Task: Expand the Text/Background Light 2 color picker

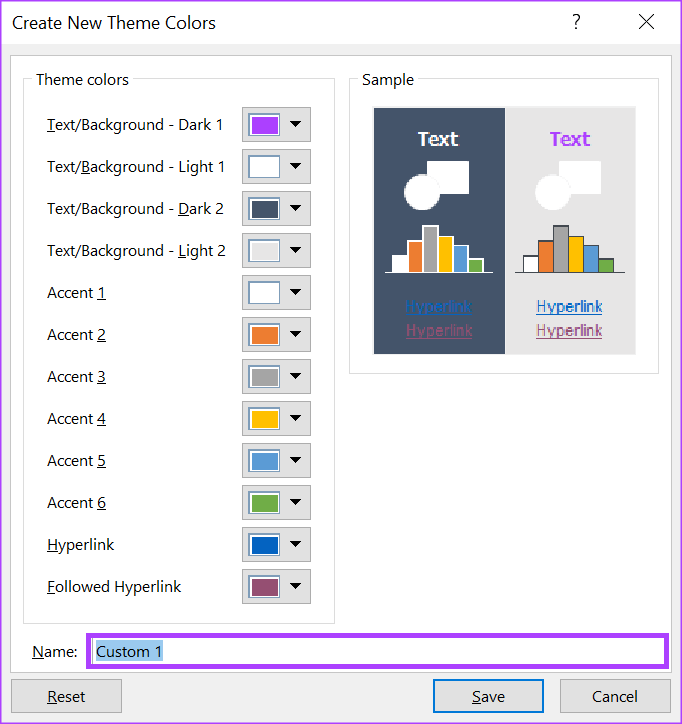Action: (295, 251)
